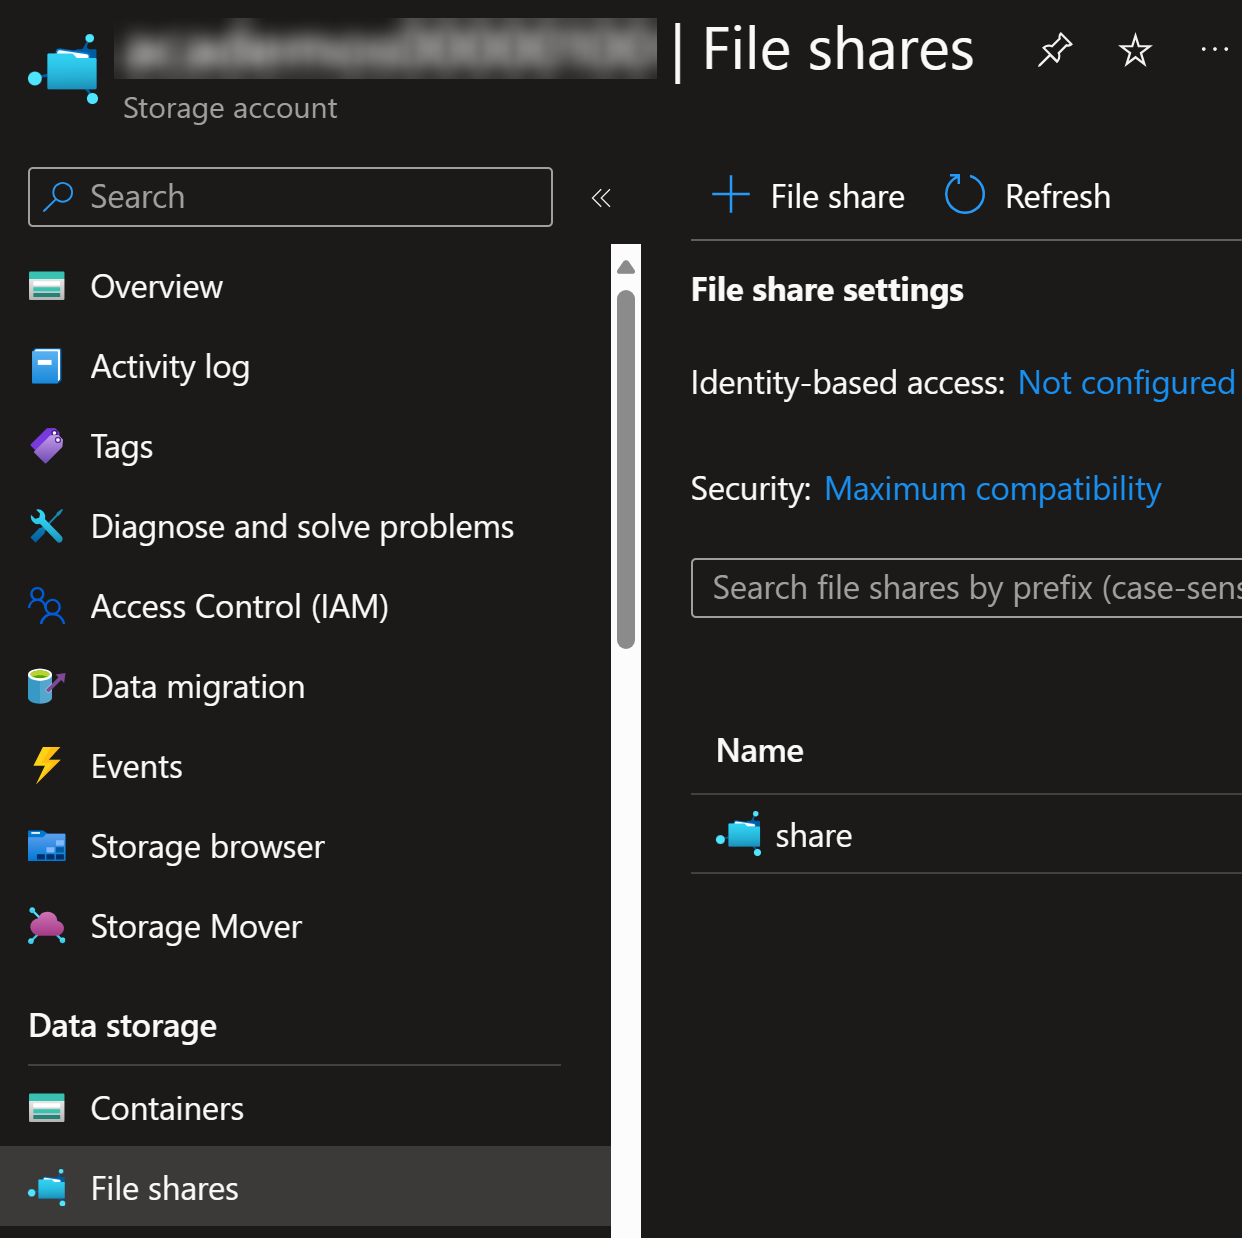Click the share row folder icon
The image size is (1242, 1238).
click(740, 834)
